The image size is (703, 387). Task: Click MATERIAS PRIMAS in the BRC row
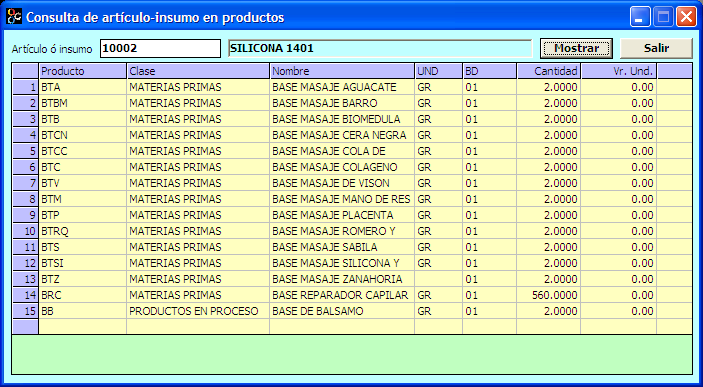198,295
